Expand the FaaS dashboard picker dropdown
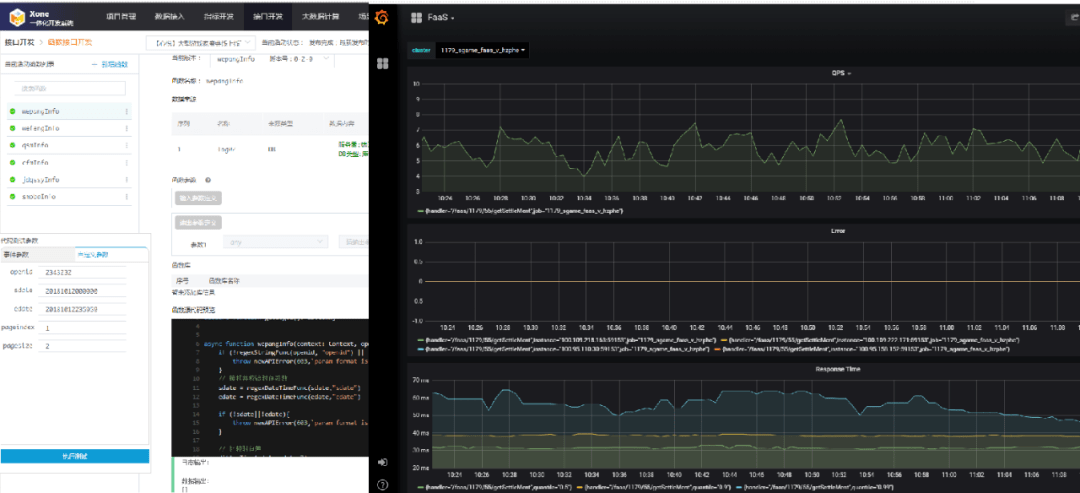This screenshot has width=1080, height=493. (x=441, y=18)
